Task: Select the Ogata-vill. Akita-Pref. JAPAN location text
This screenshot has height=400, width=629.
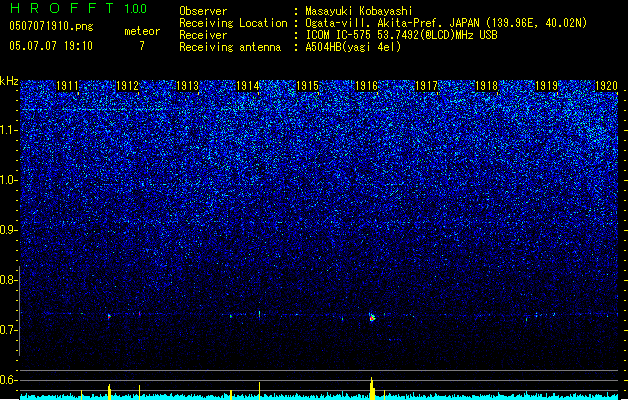Action: coord(446,23)
